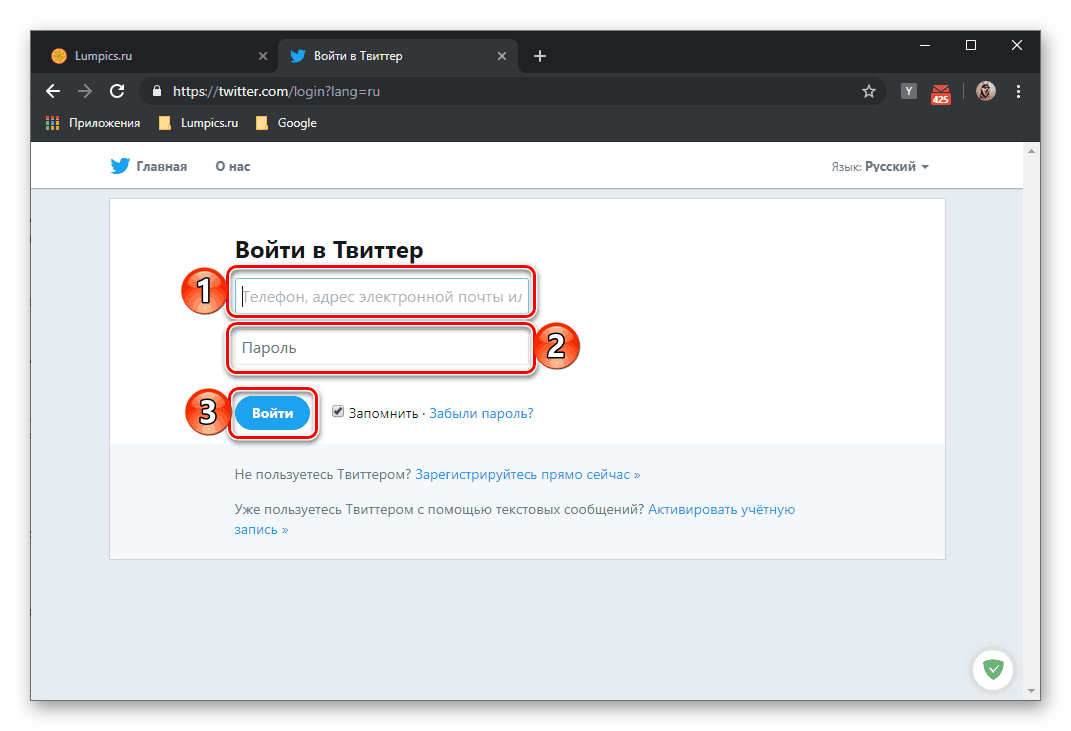Open the Y browser extension
1071x731 pixels.
908,91
